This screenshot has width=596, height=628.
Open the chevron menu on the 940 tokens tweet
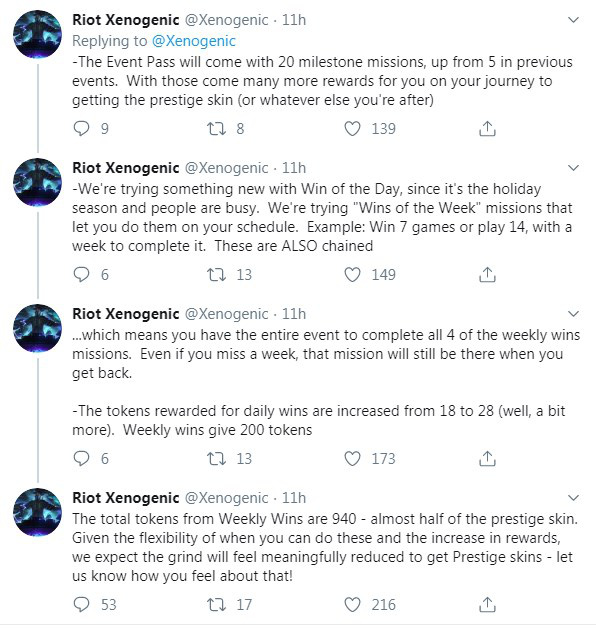coord(574,498)
